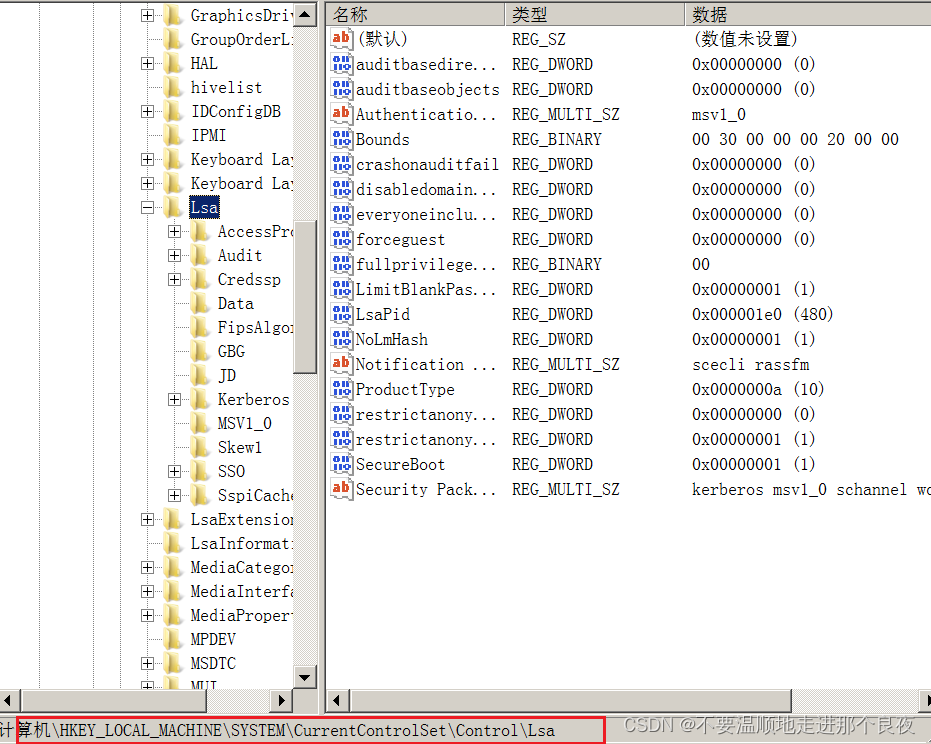
Task: Collapse the Lsa key
Action: click(148, 207)
